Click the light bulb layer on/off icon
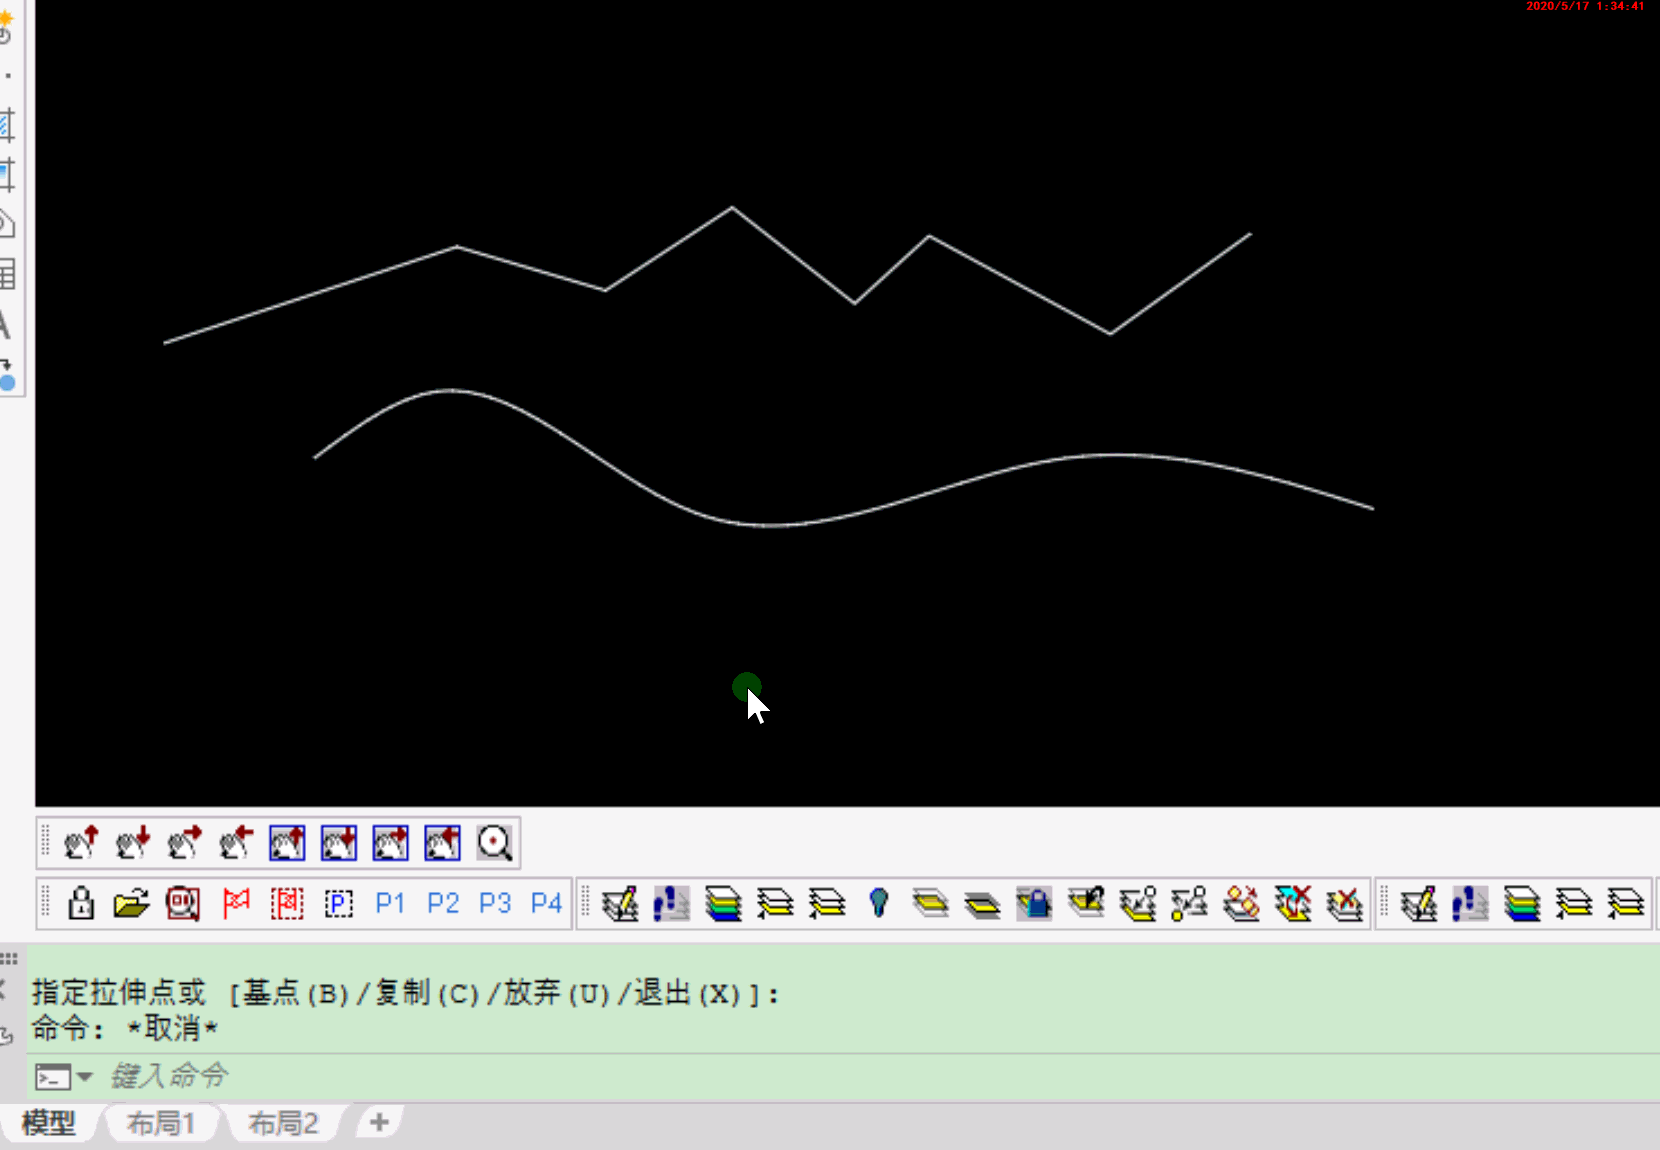 click(879, 903)
